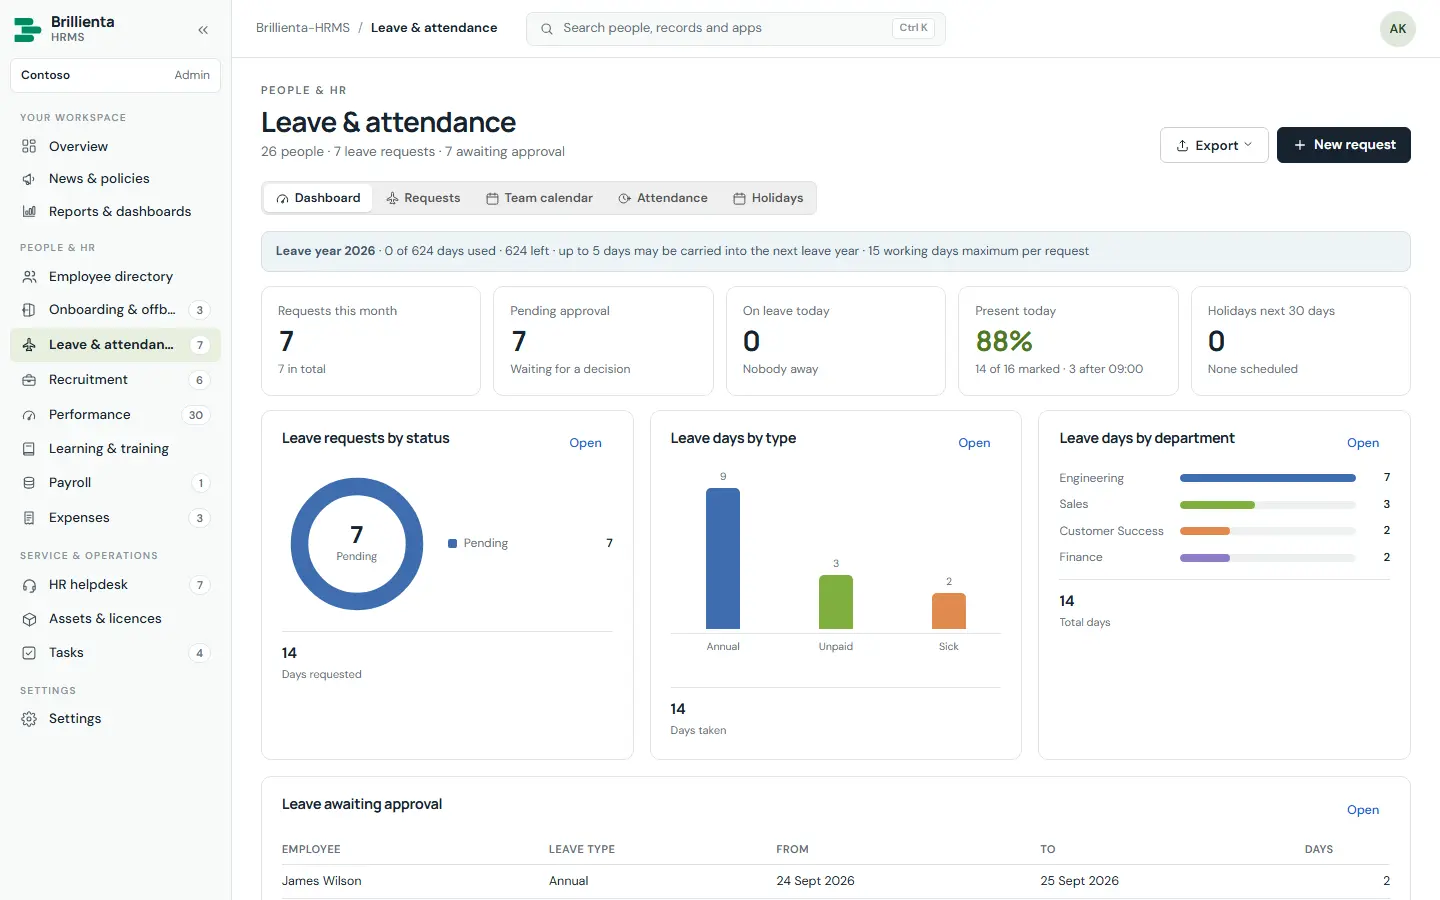Click the orange Sick leave bar in chart

pyautogui.click(x=949, y=611)
